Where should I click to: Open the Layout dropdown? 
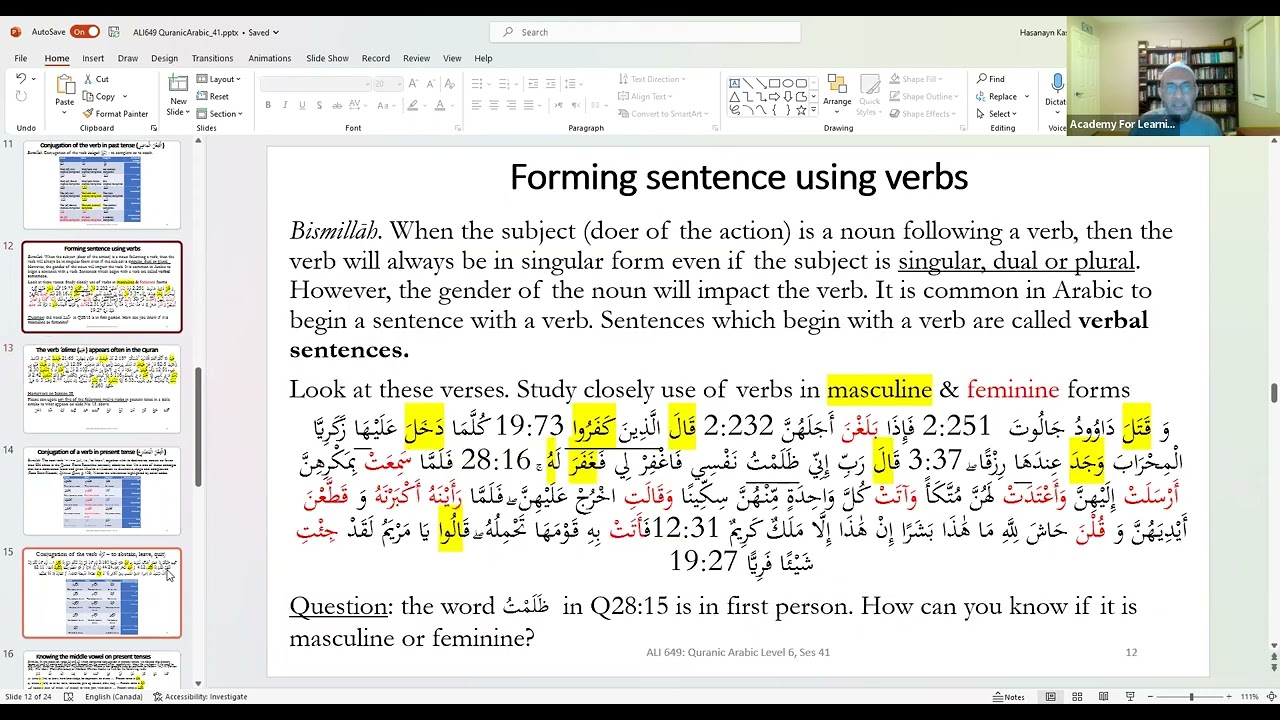tap(218, 79)
